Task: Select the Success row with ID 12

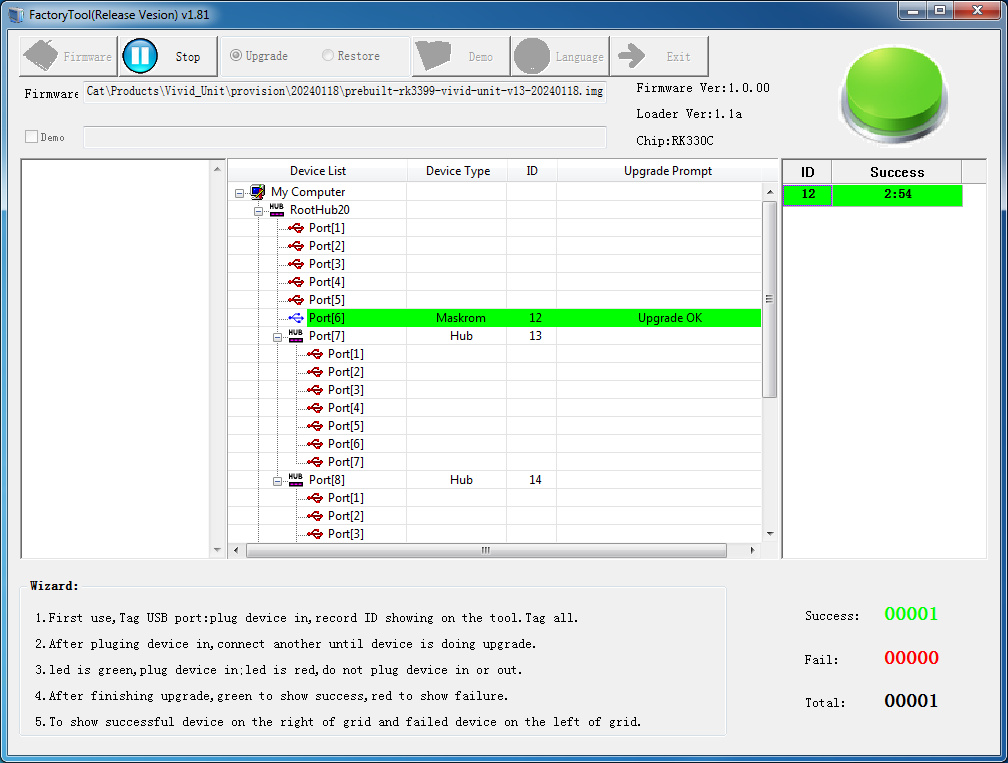Action: click(x=871, y=194)
